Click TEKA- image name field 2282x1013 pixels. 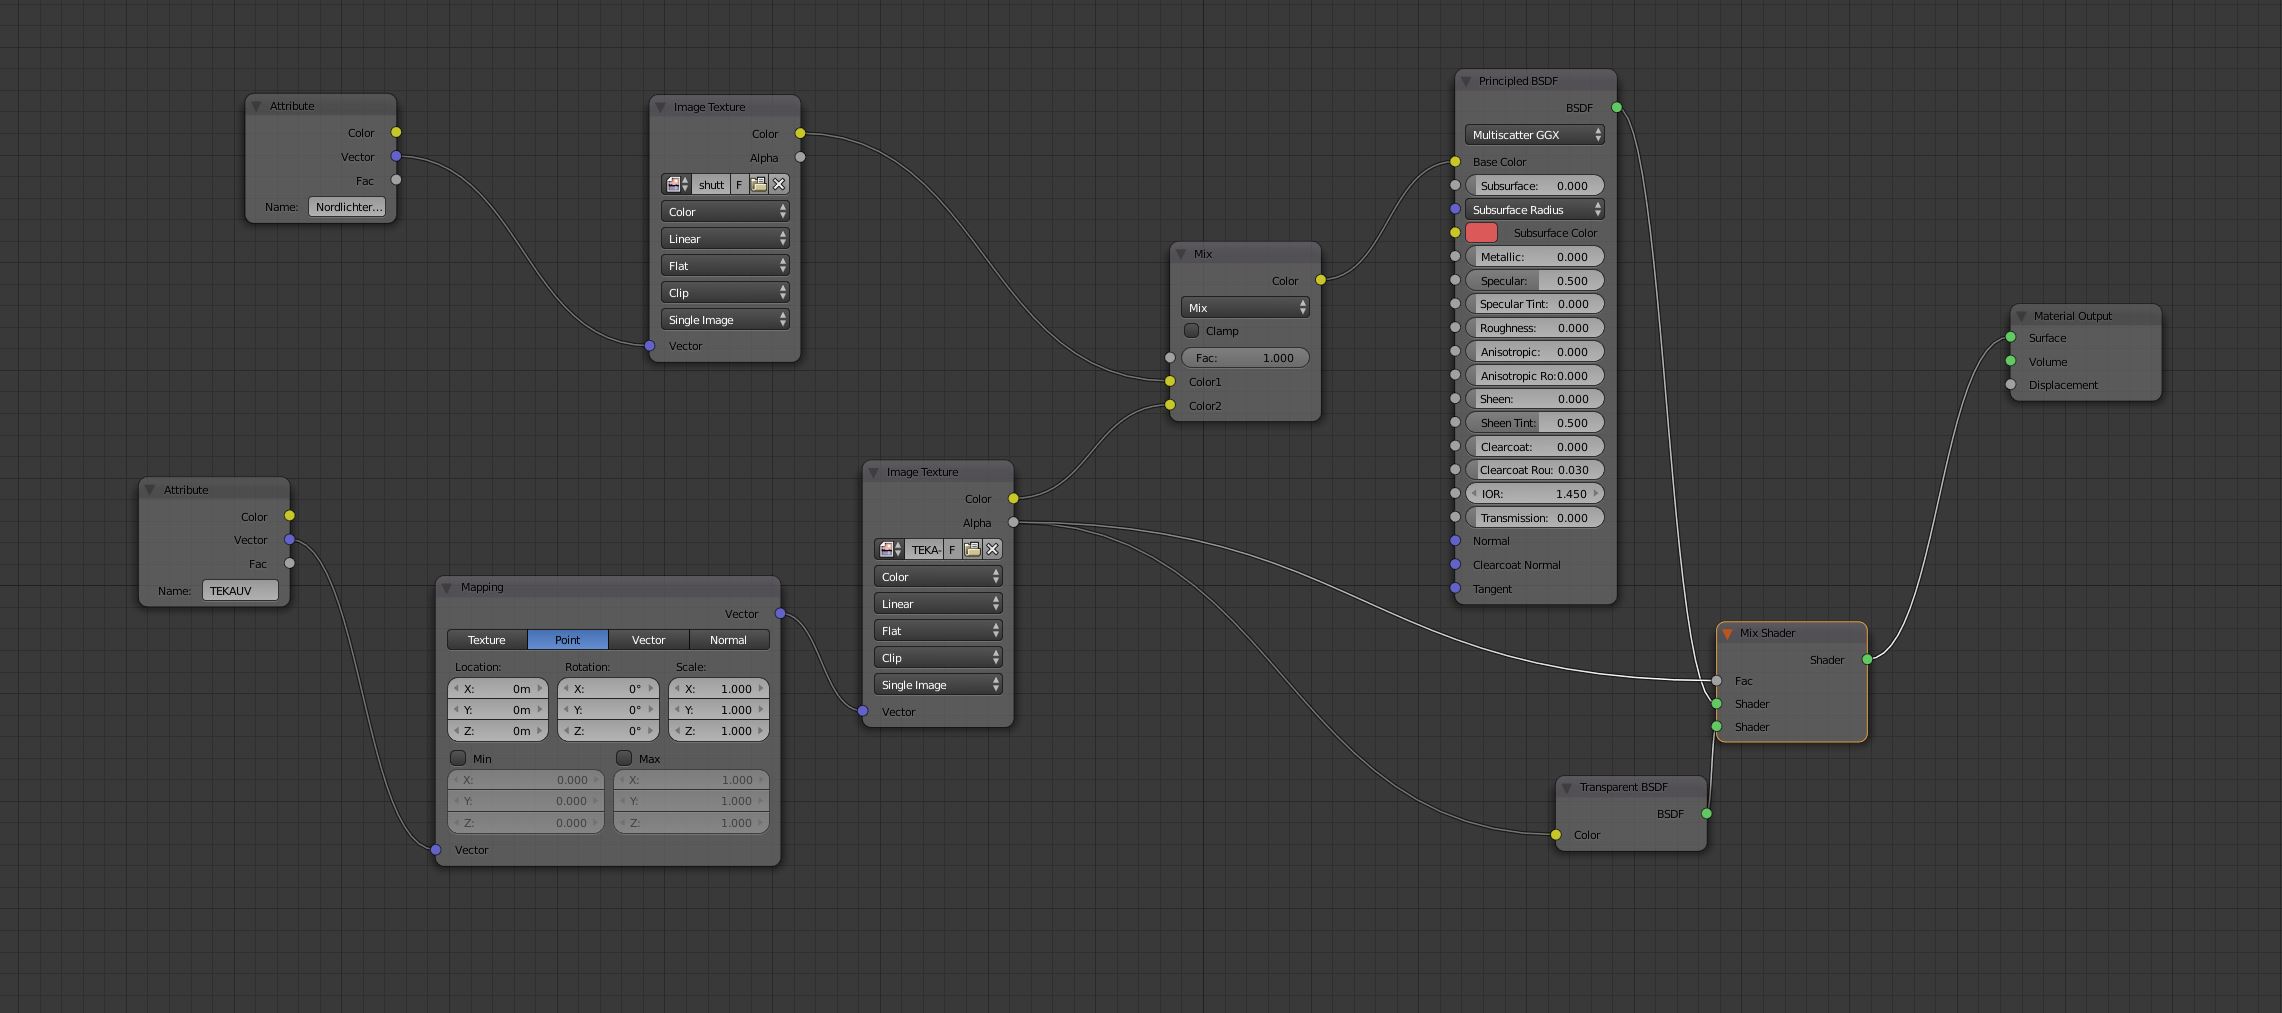[x=924, y=549]
